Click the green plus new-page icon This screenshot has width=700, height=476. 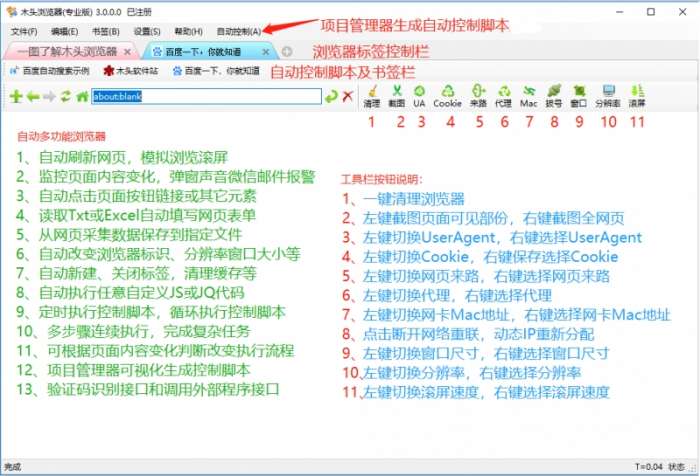(16, 96)
